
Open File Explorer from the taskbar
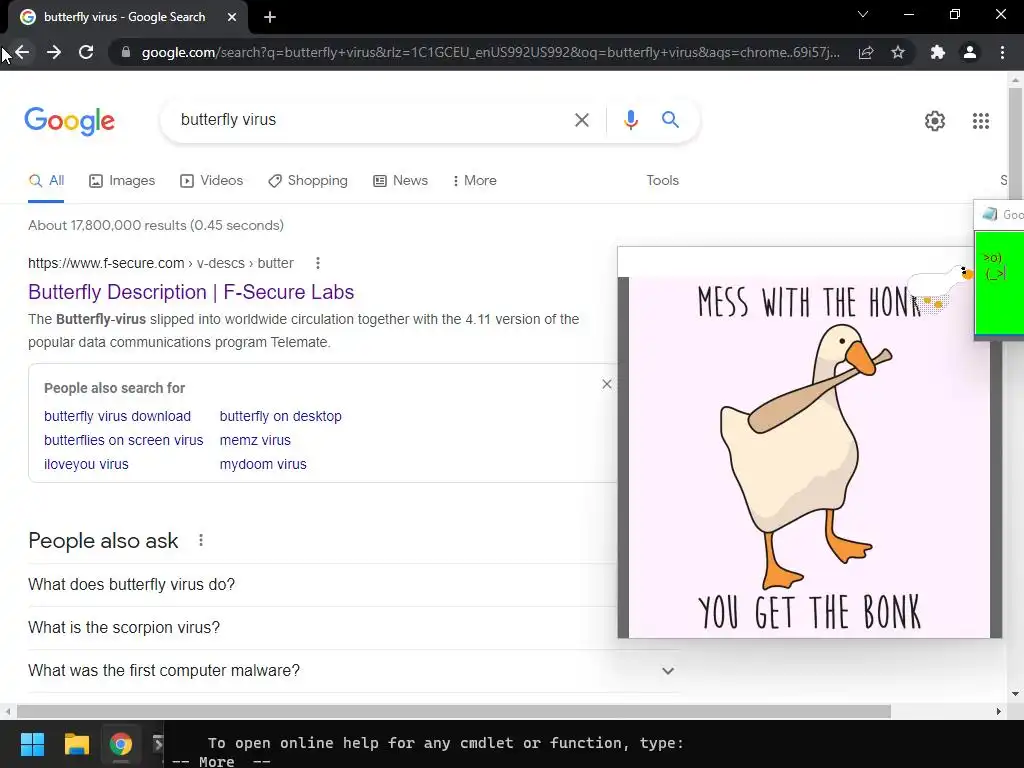76,744
